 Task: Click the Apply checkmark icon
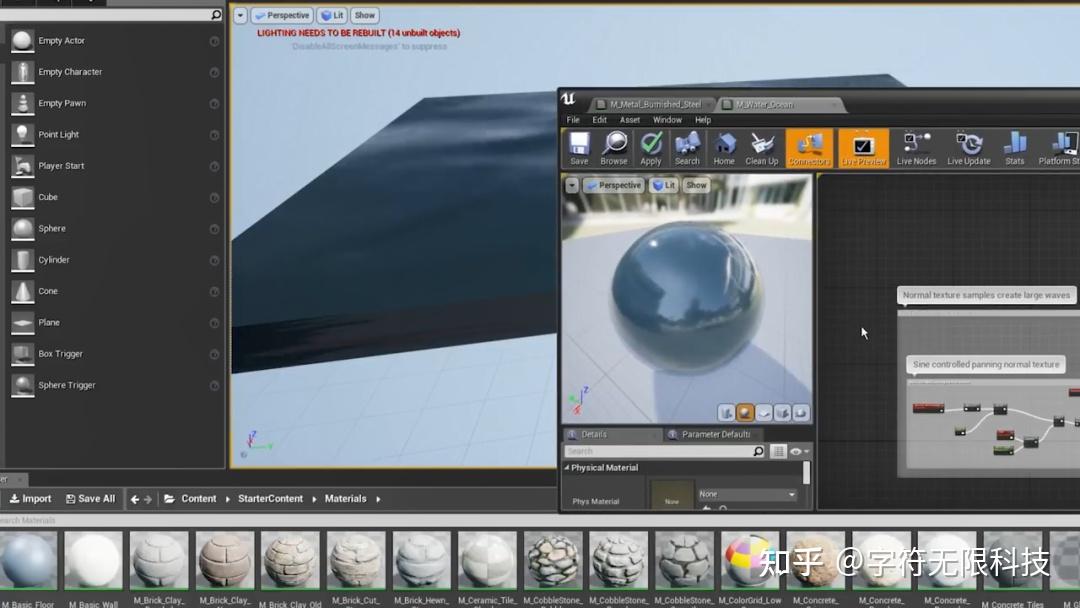(x=651, y=147)
